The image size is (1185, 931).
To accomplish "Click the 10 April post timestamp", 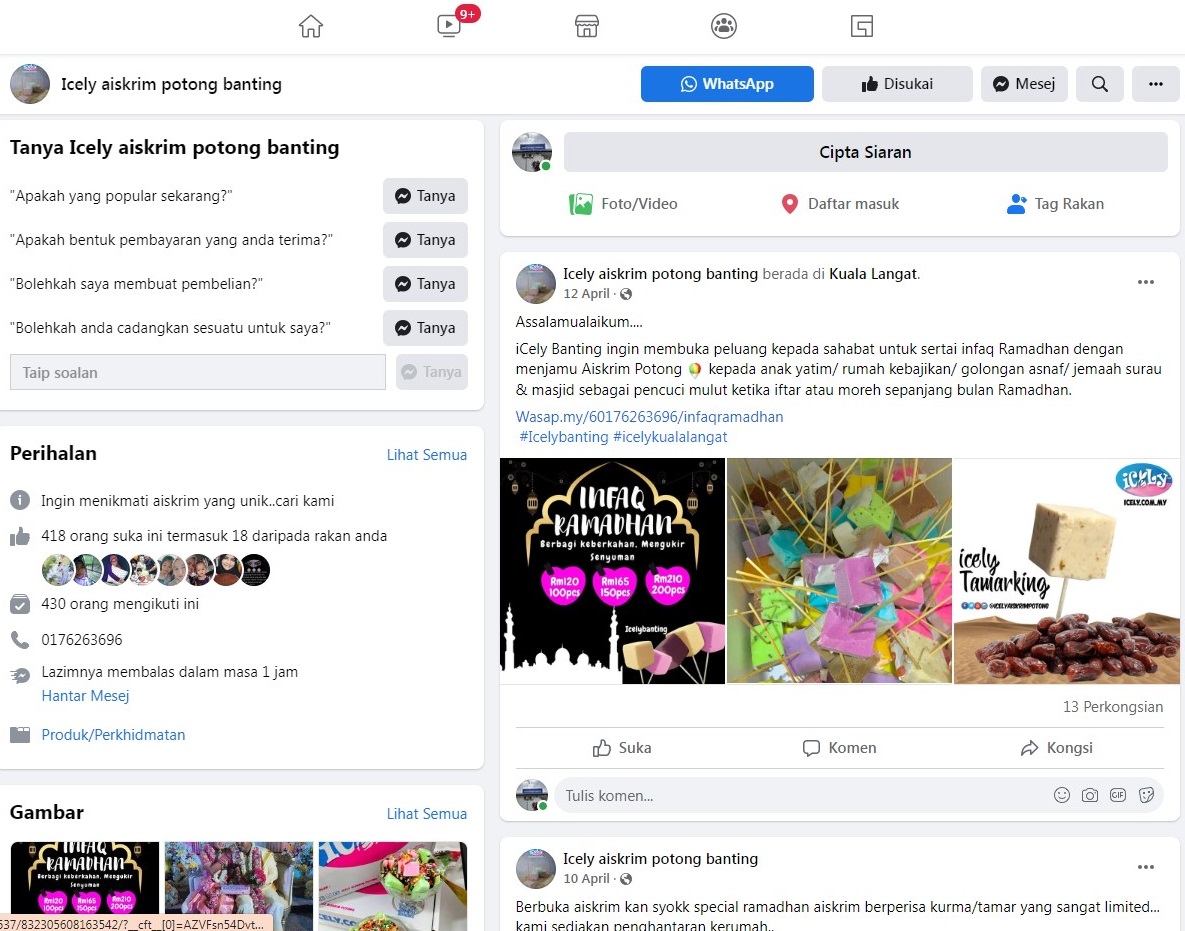I will 586,878.
